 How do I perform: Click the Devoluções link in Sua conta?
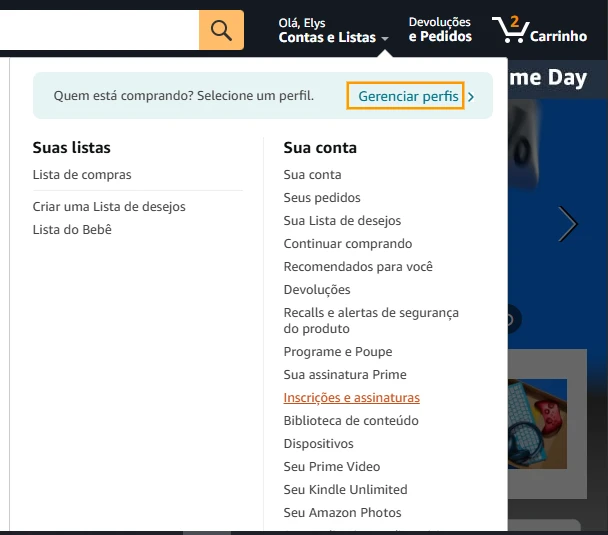click(317, 290)
